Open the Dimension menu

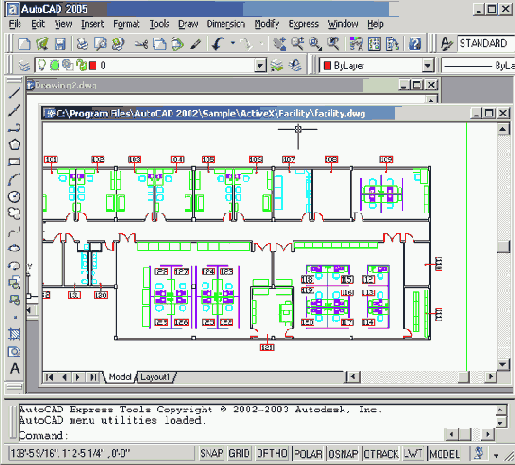click(x=226, y=24)
